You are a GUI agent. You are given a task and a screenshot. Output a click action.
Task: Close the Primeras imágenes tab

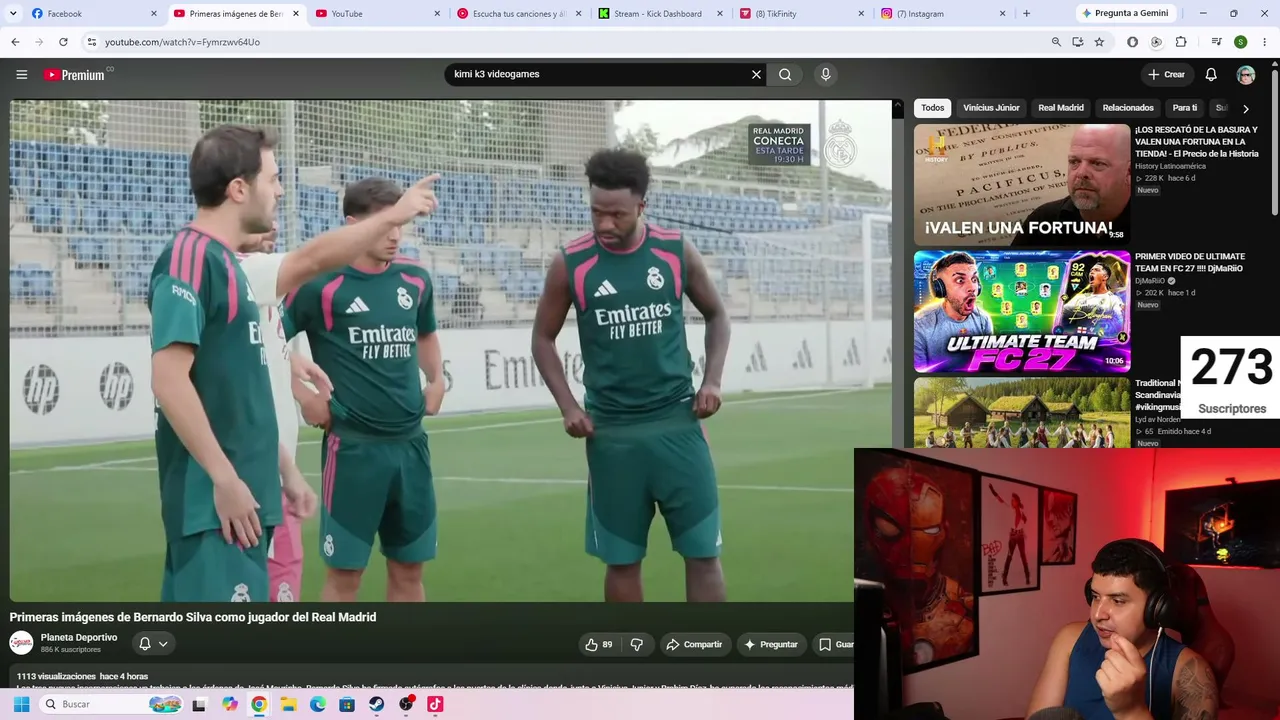click(296, 13)
